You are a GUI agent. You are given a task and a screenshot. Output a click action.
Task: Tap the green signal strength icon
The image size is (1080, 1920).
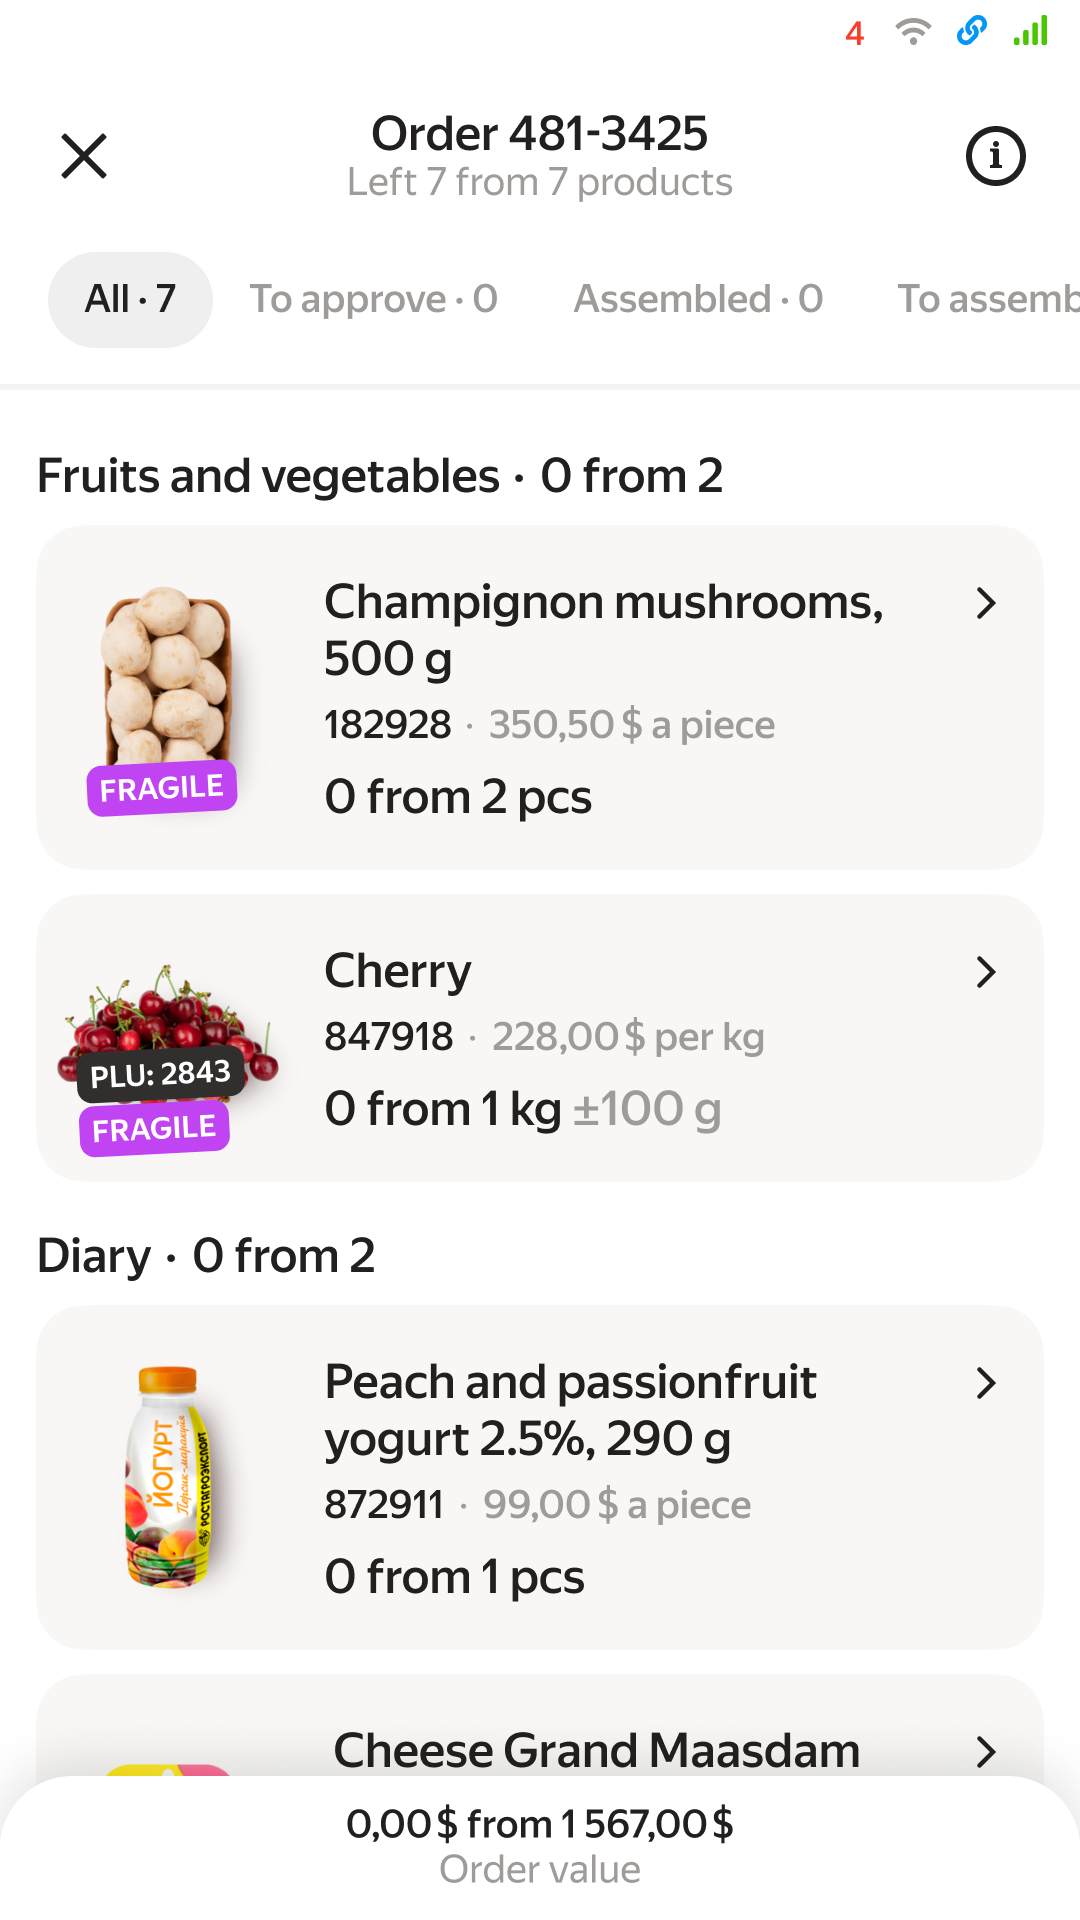[x=1030, y=32]
